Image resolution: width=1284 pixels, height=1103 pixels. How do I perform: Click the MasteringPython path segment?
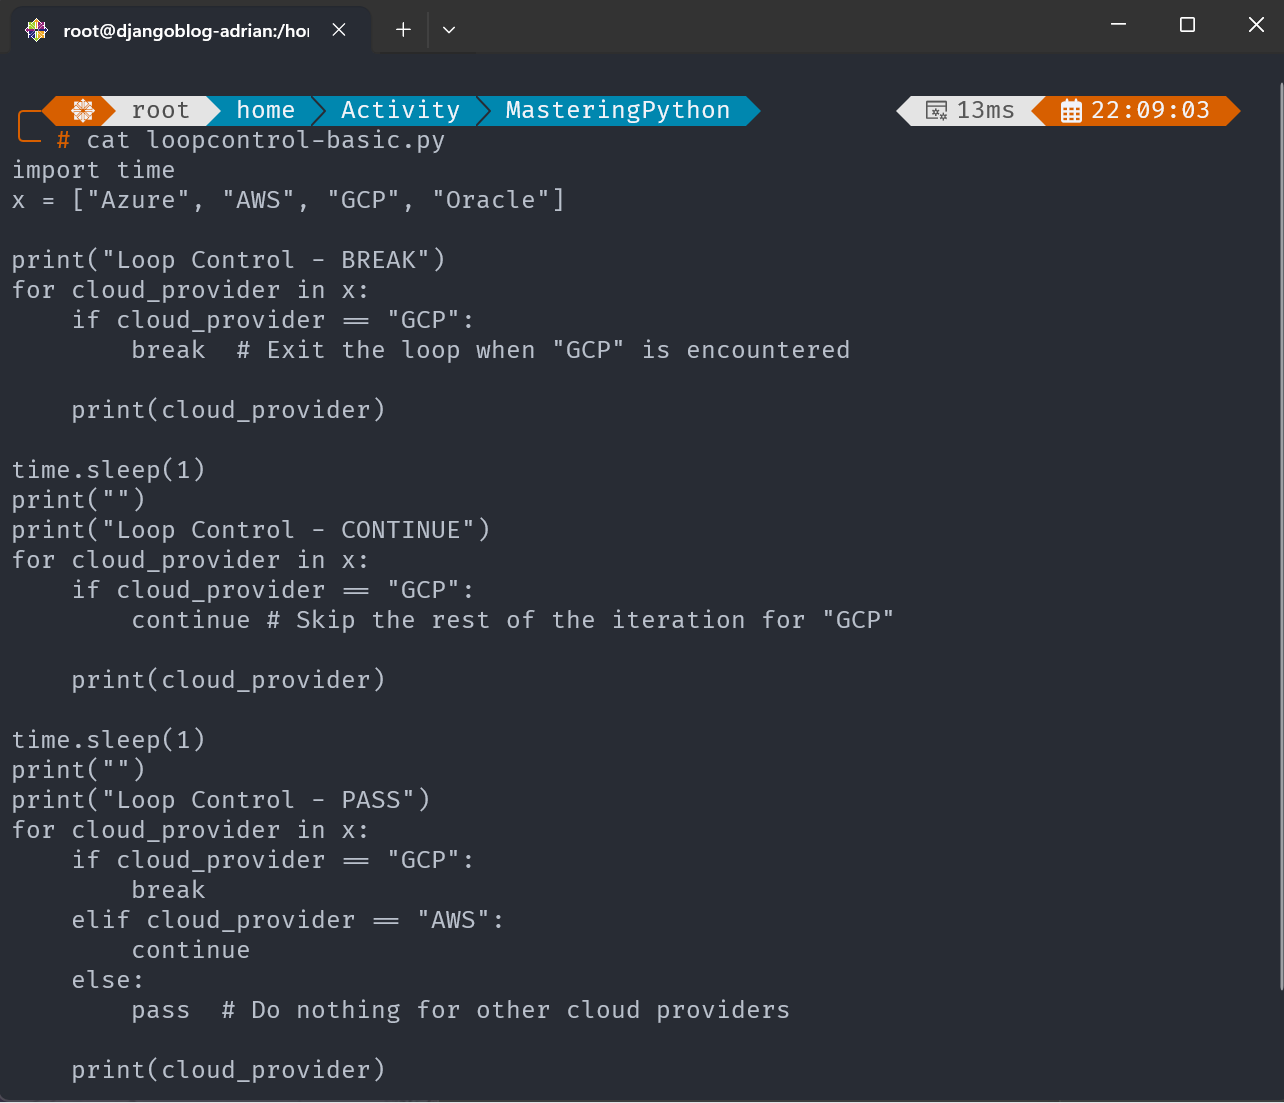618,110
